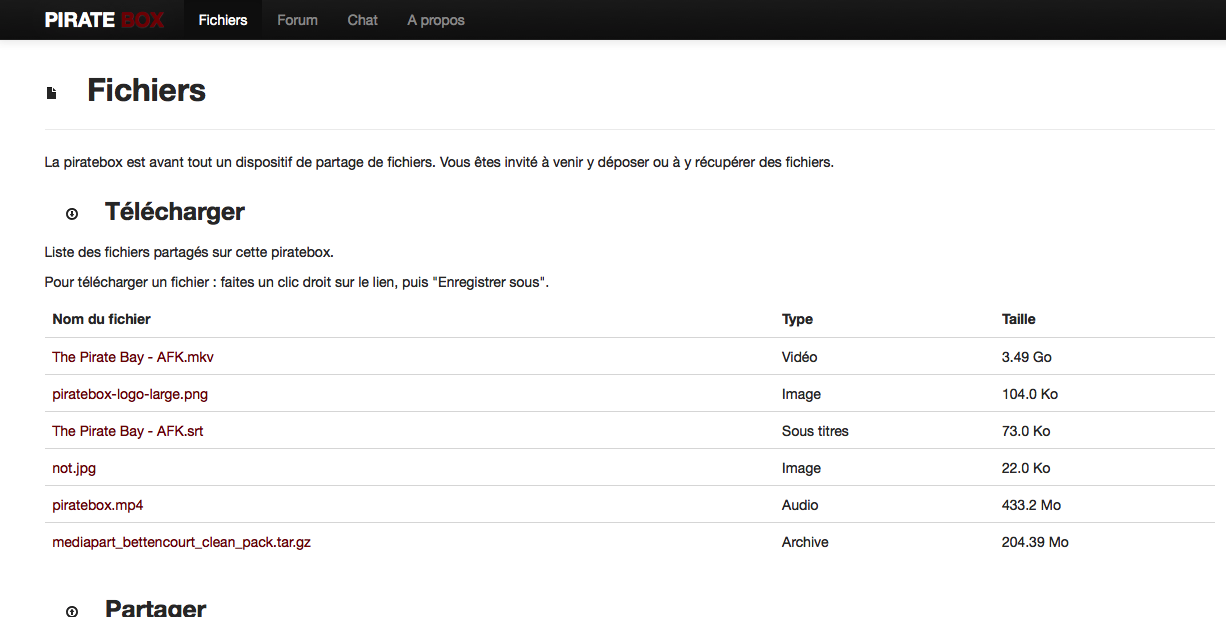Click the mediapart_bettencourt_clean_pack.tar.gz archive link
1226x617 pixels.
coord(182,542)
